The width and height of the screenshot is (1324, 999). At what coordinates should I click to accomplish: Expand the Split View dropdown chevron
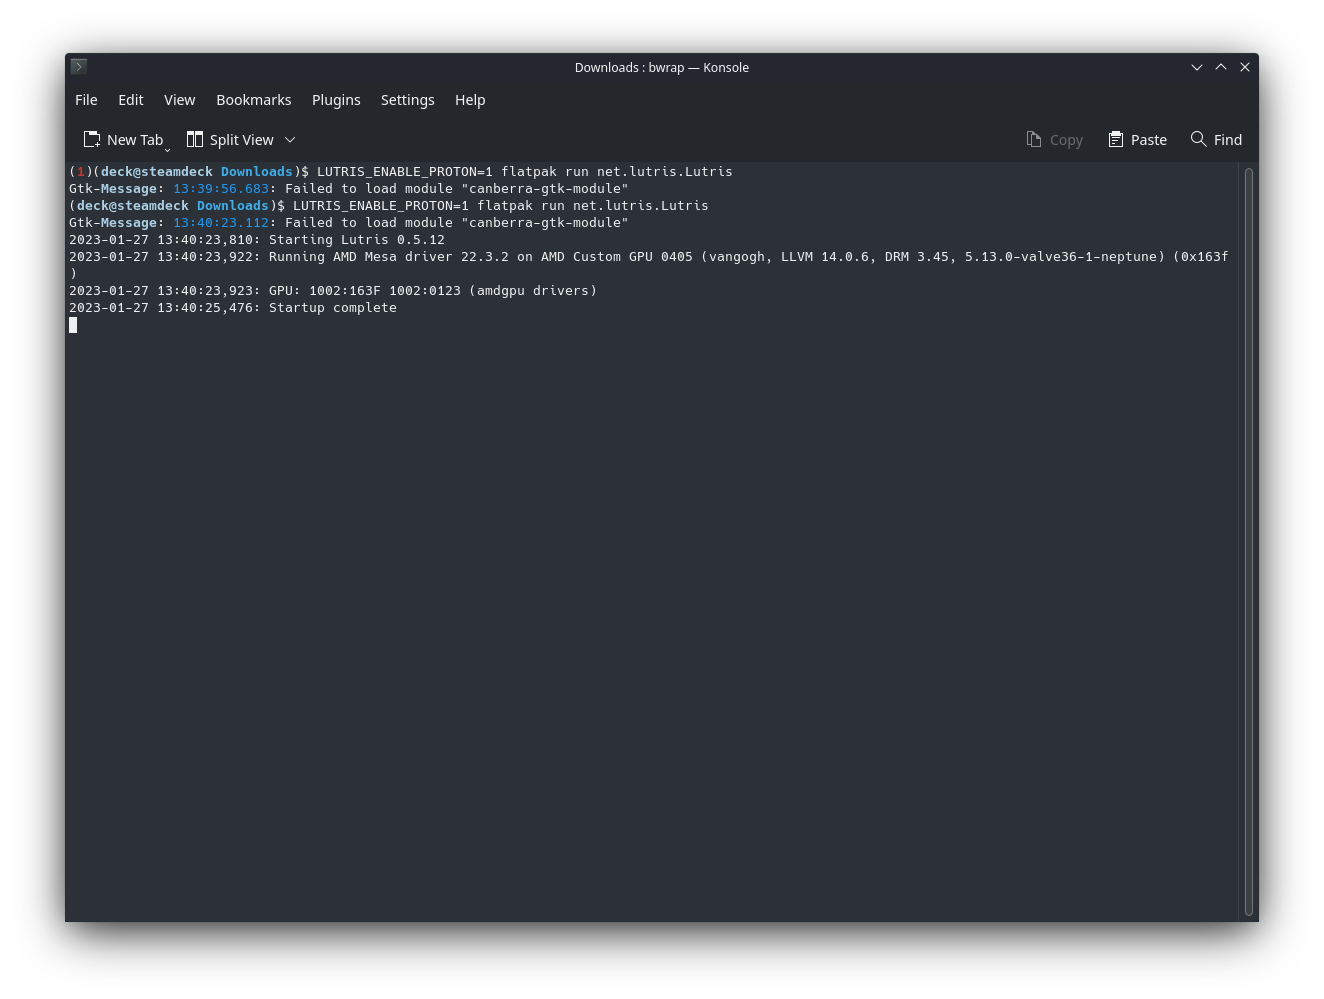[290, 140]
